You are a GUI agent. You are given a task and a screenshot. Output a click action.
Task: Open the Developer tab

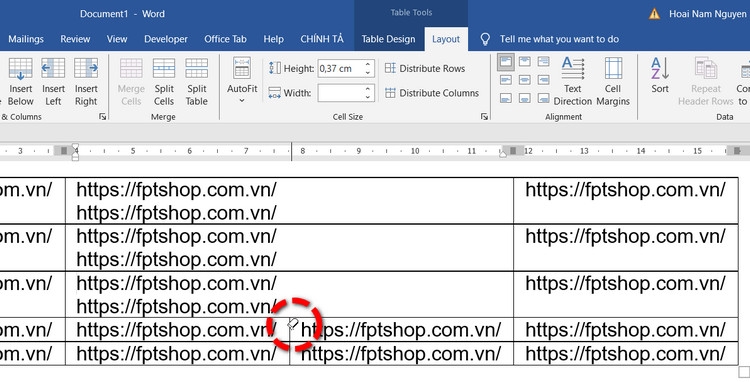(x=166, y=39)
